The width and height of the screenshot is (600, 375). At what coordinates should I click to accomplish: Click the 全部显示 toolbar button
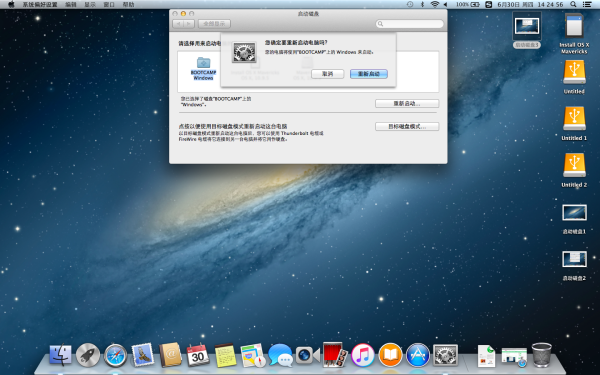click(214, 24)
